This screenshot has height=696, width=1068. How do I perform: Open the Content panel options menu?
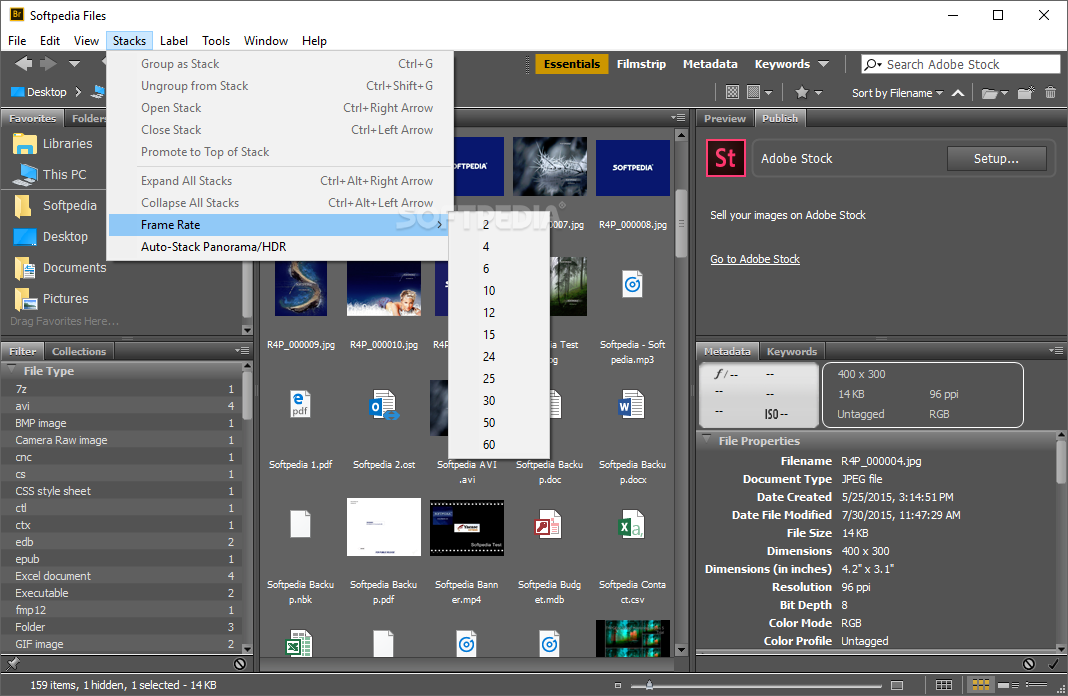(678, 118)
